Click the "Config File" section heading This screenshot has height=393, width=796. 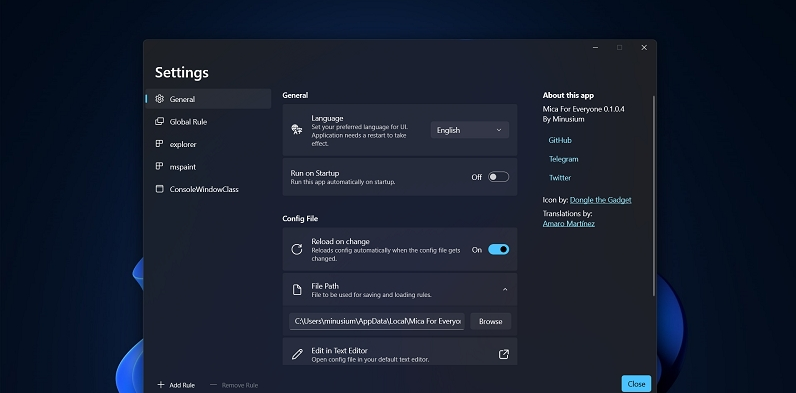click(x=300, y=218)
